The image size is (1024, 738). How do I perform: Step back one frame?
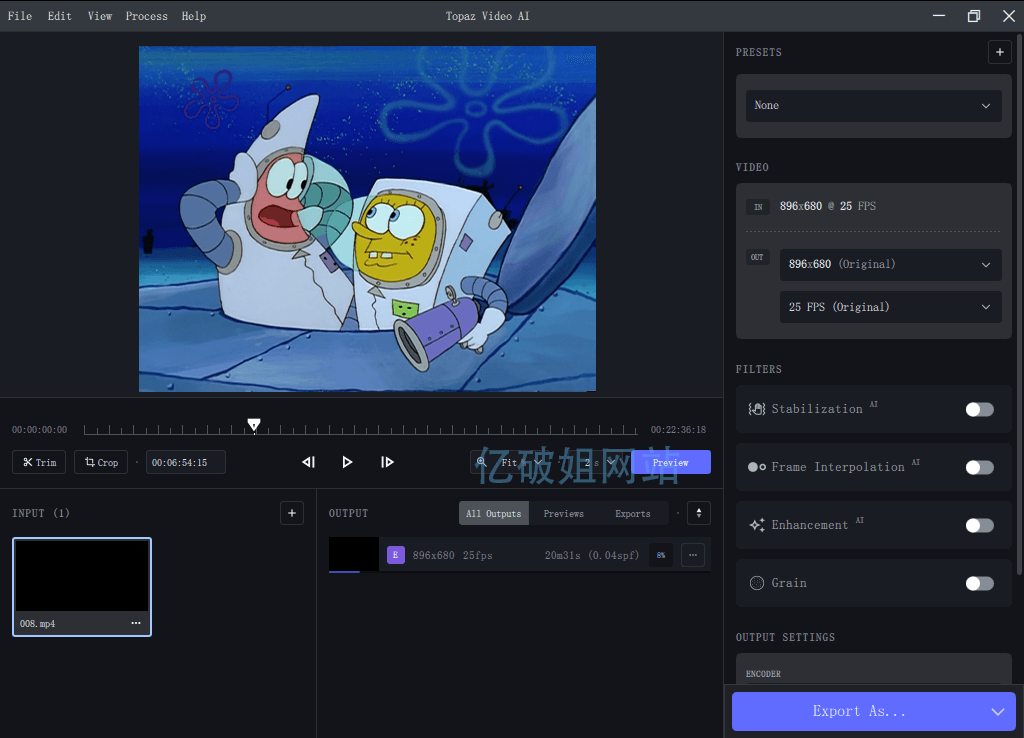click(x=308, y=462)
